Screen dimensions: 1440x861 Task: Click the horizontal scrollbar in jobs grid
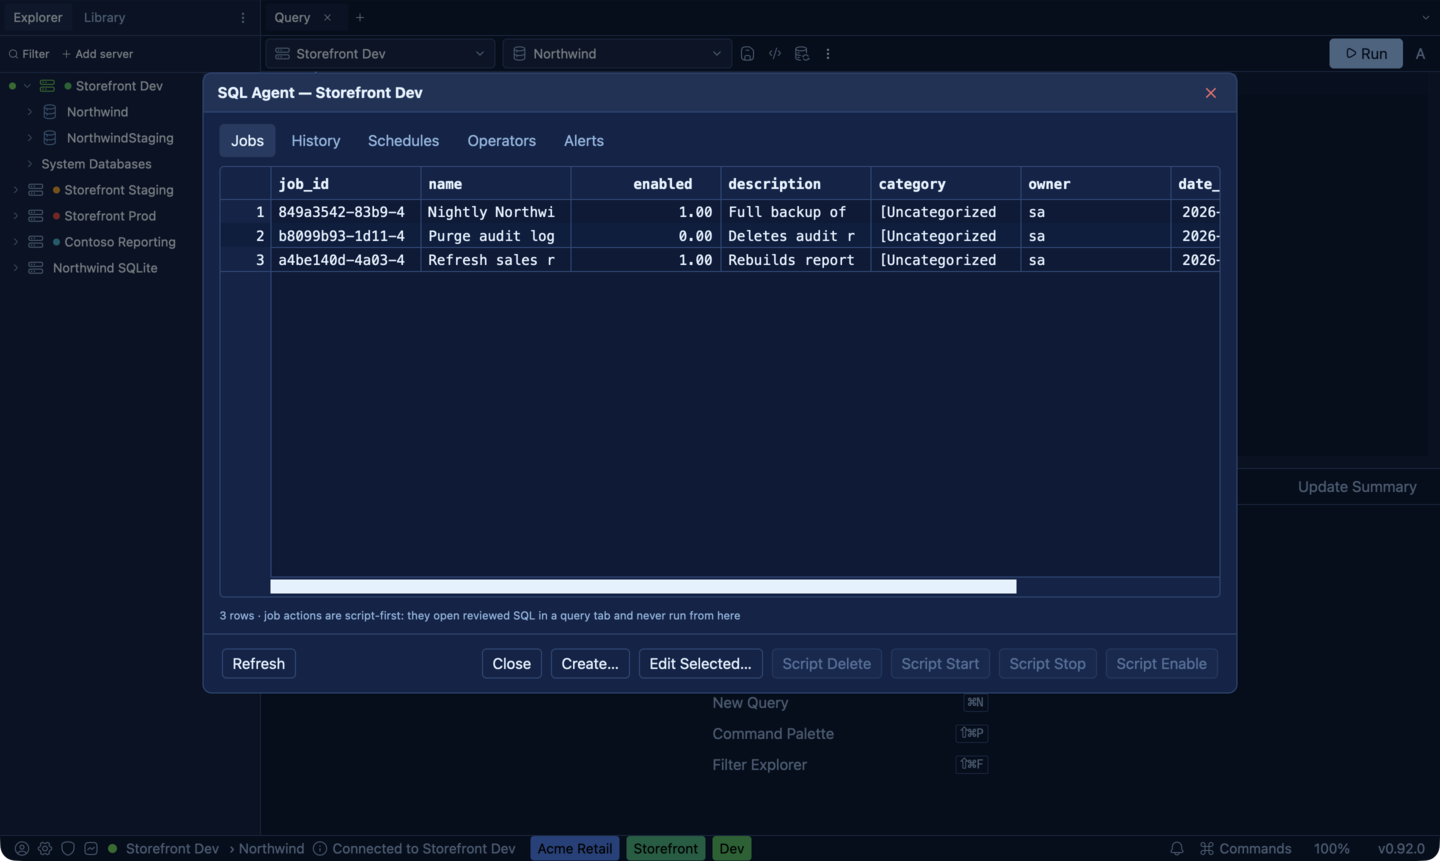(643, 587)
